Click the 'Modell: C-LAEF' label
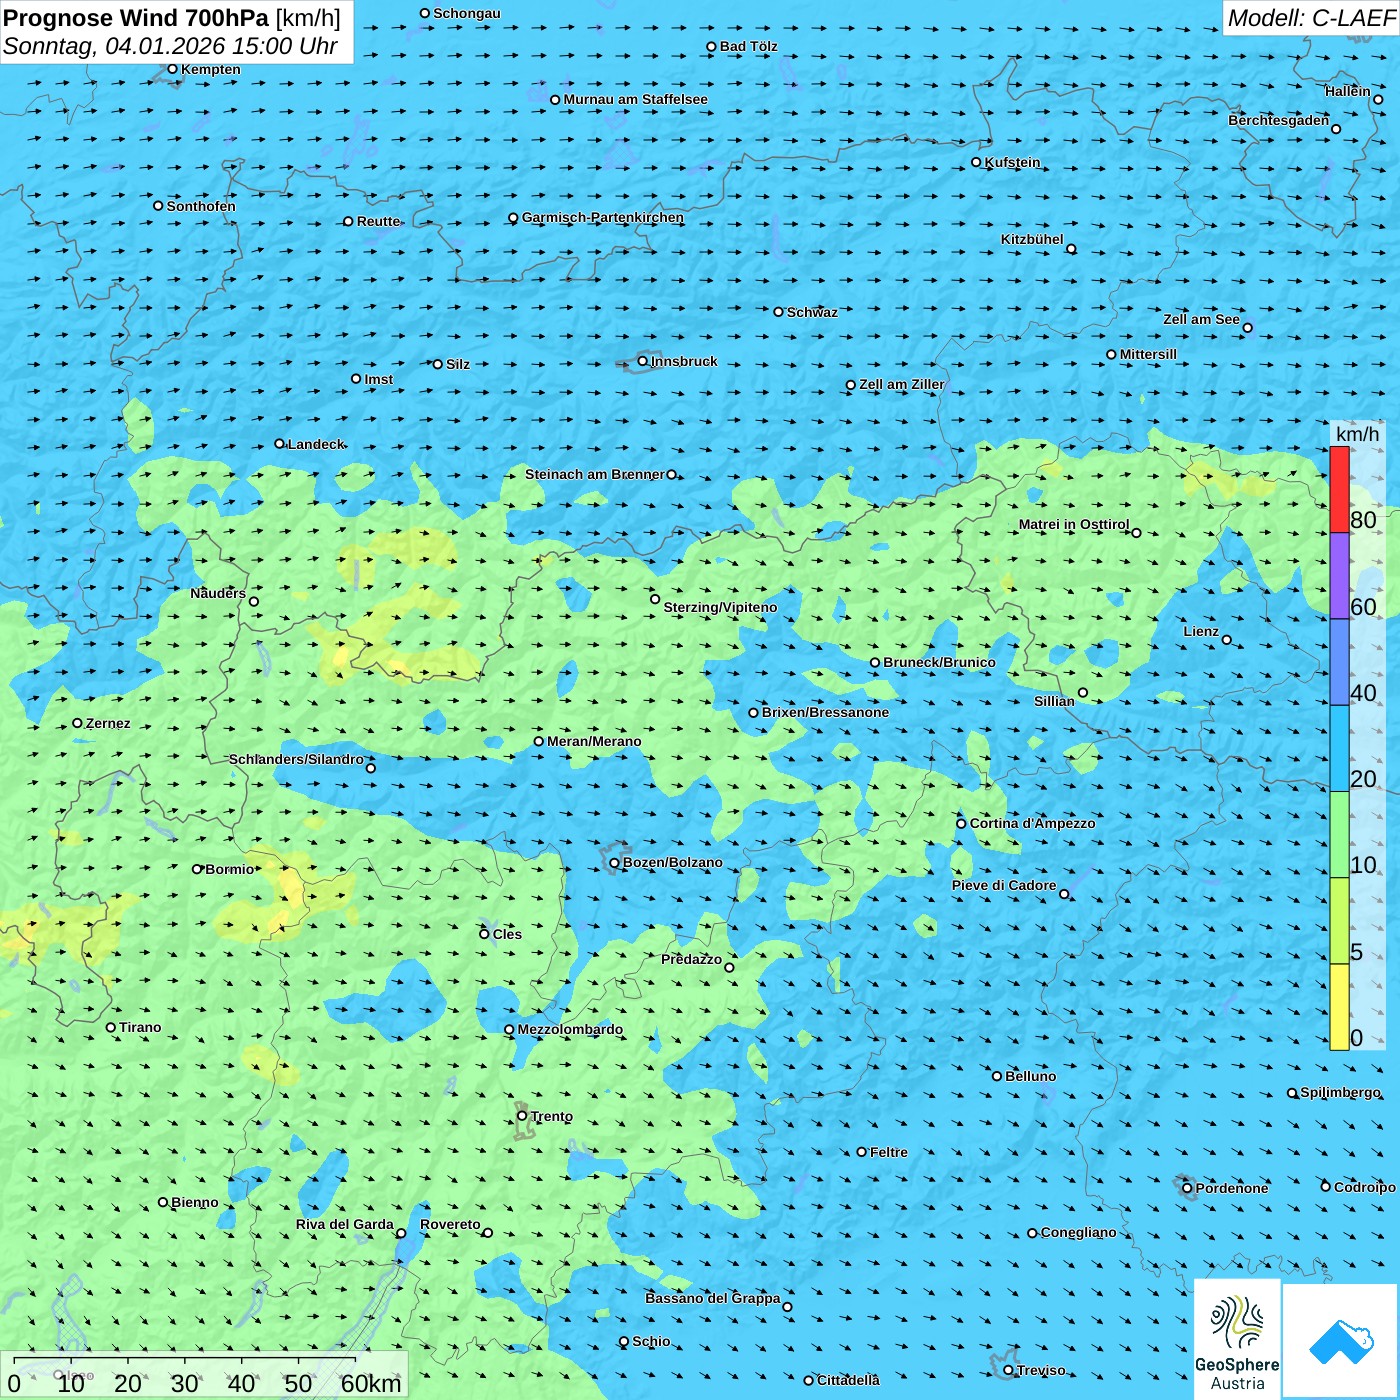The image size is (1400, 1400). (x=1310, y=18)
